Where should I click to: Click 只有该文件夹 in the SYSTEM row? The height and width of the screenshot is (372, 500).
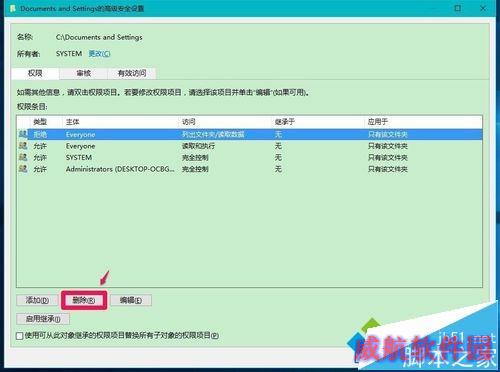[x=388, y=157]
